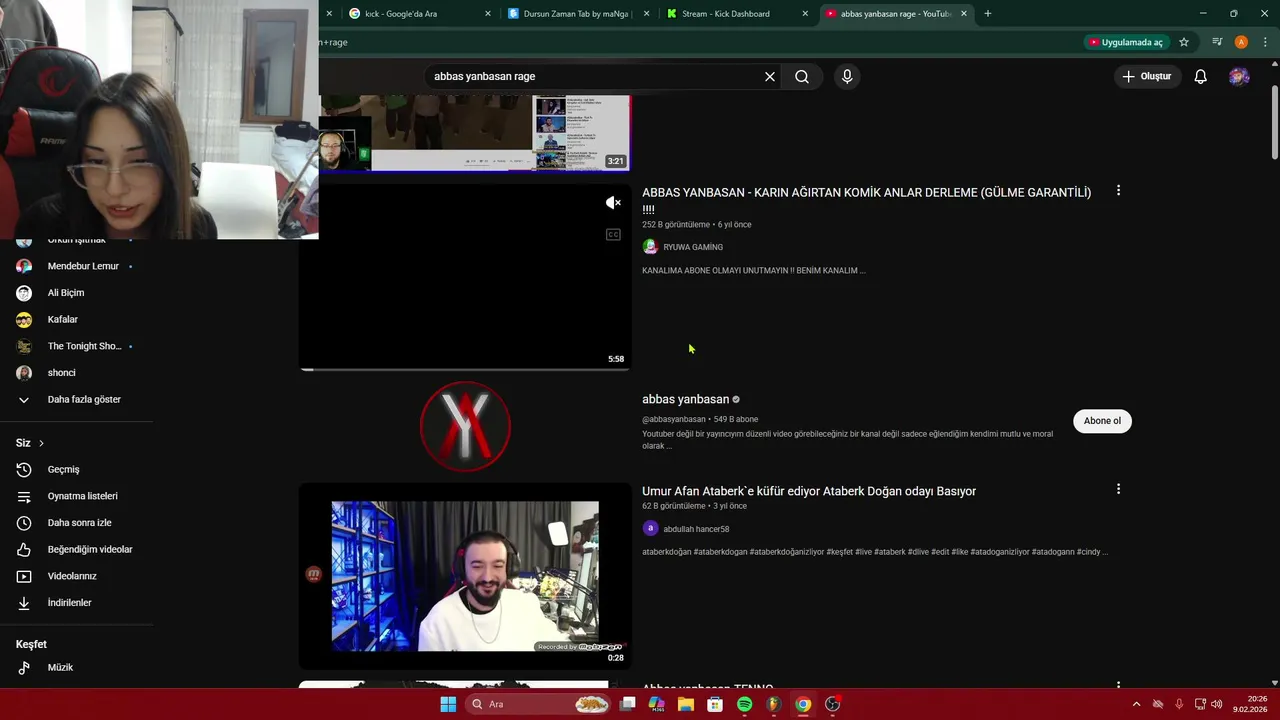Switch to Stream - Kick Dashboard tab
Image resolution: width=1280 pixels, height=720 pixels.
pyautogui.click(x=735, y=14)
